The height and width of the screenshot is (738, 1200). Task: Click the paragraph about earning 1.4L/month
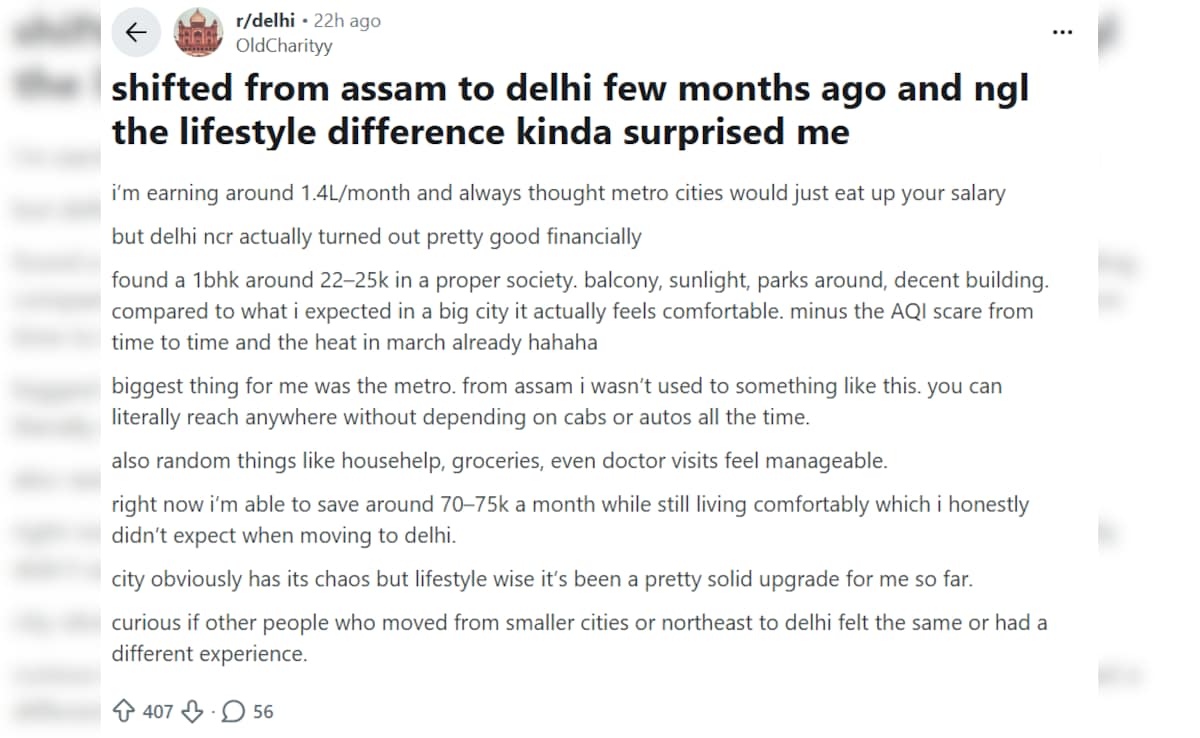pyautogui.click(x=558, y=193)
